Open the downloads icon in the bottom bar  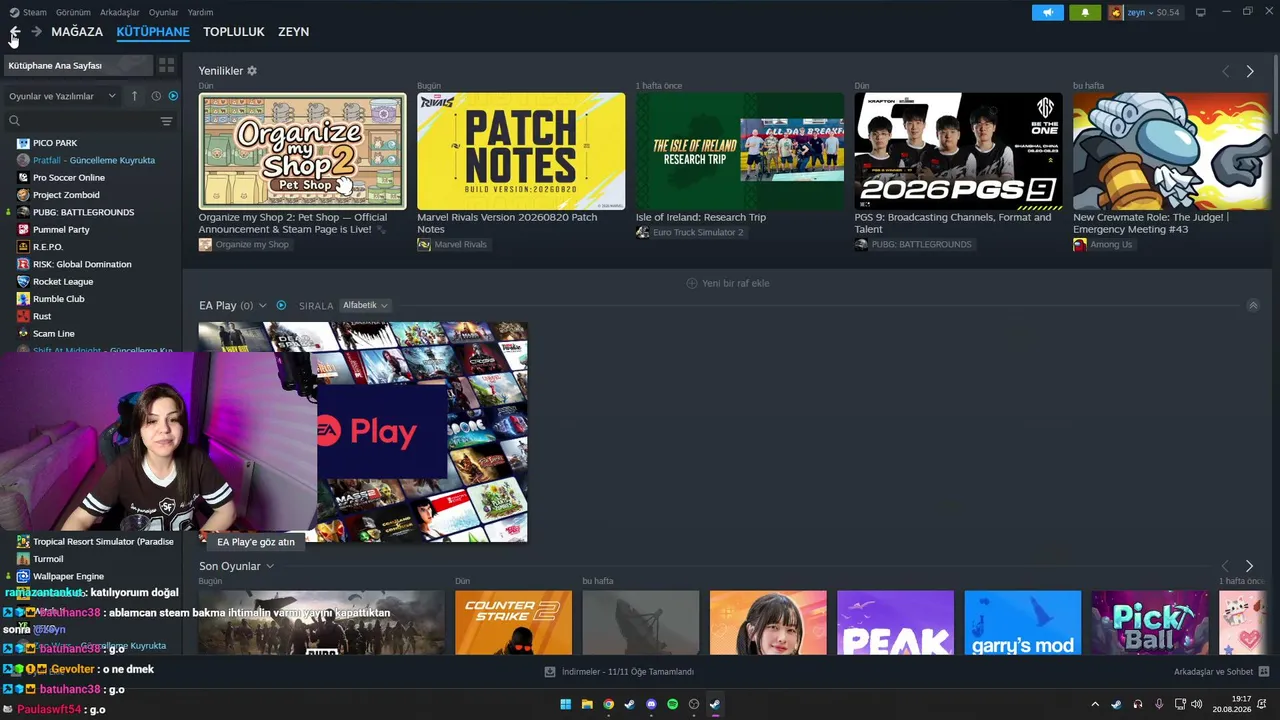click(550, 671)
